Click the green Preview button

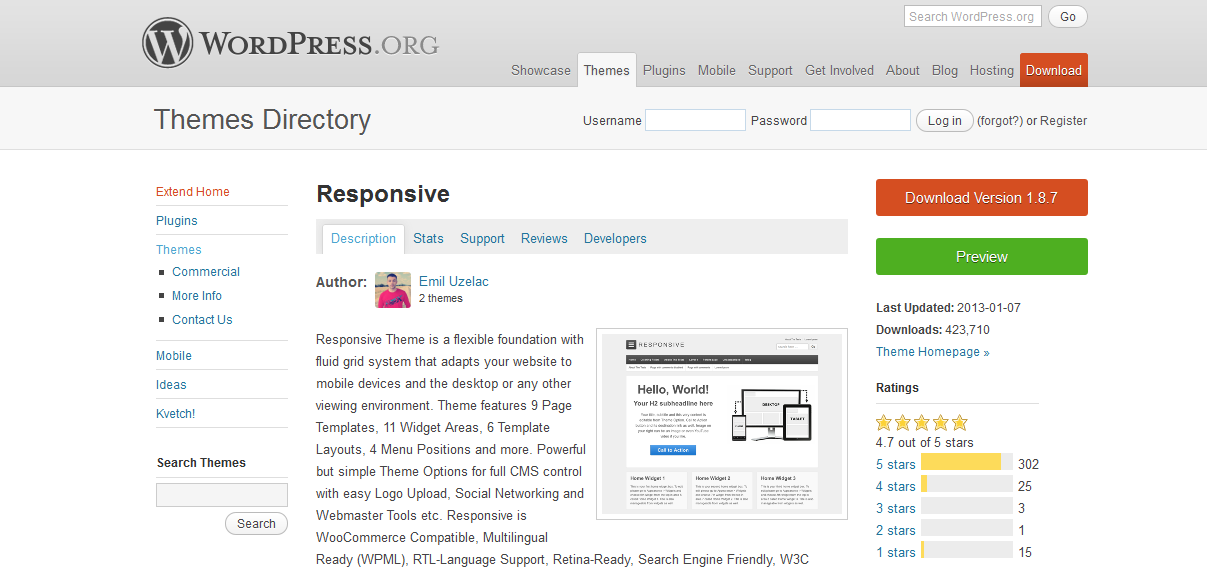click(x=982, y=257)
